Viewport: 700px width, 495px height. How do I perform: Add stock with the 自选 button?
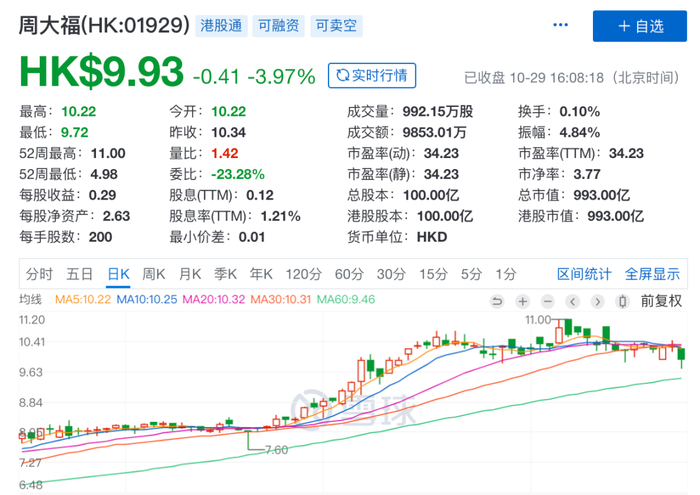coord(640,26)
